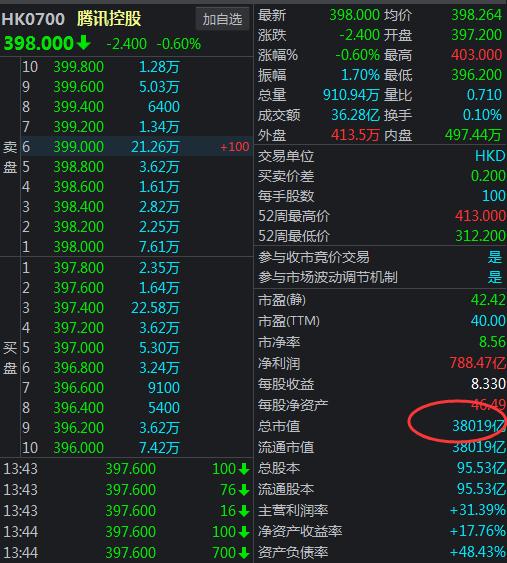The height and width of the screenshot is (563, 507).
Task: Click the 最低 value 396.200
Action: (x=476, y=75)
